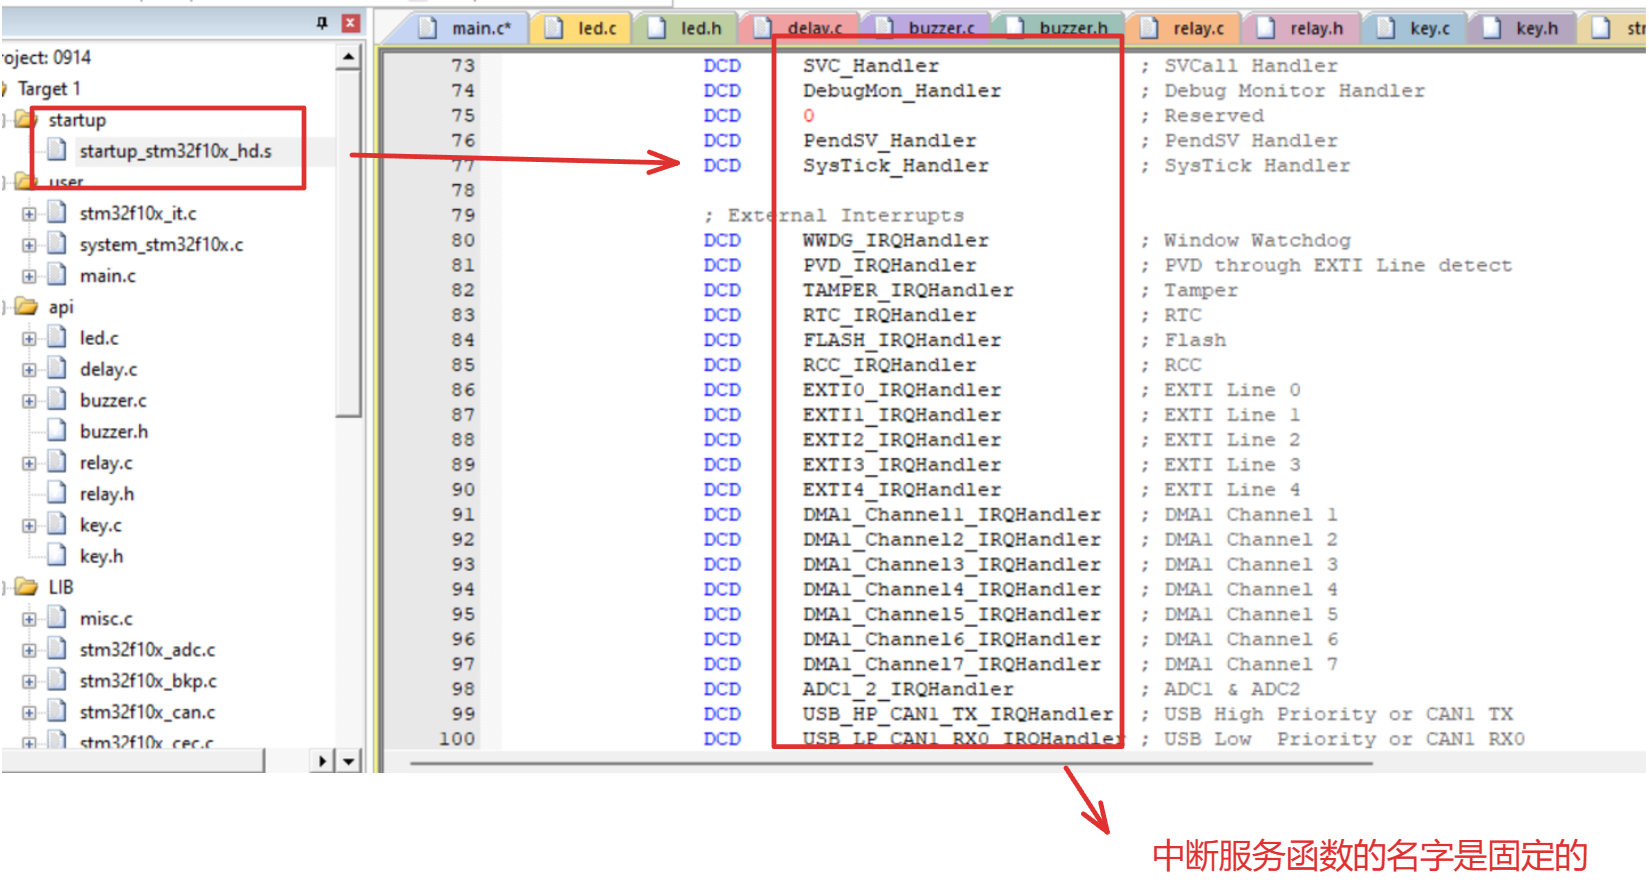Click the file icon beside key.h
1649x883 pixels.
pos(58,555)
